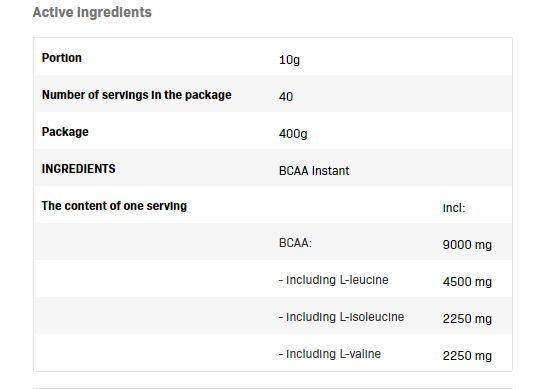Image resolution: width=549 pixels, height=389 pixels.
Task: Click the 9000 mg value
Action: 467,245
